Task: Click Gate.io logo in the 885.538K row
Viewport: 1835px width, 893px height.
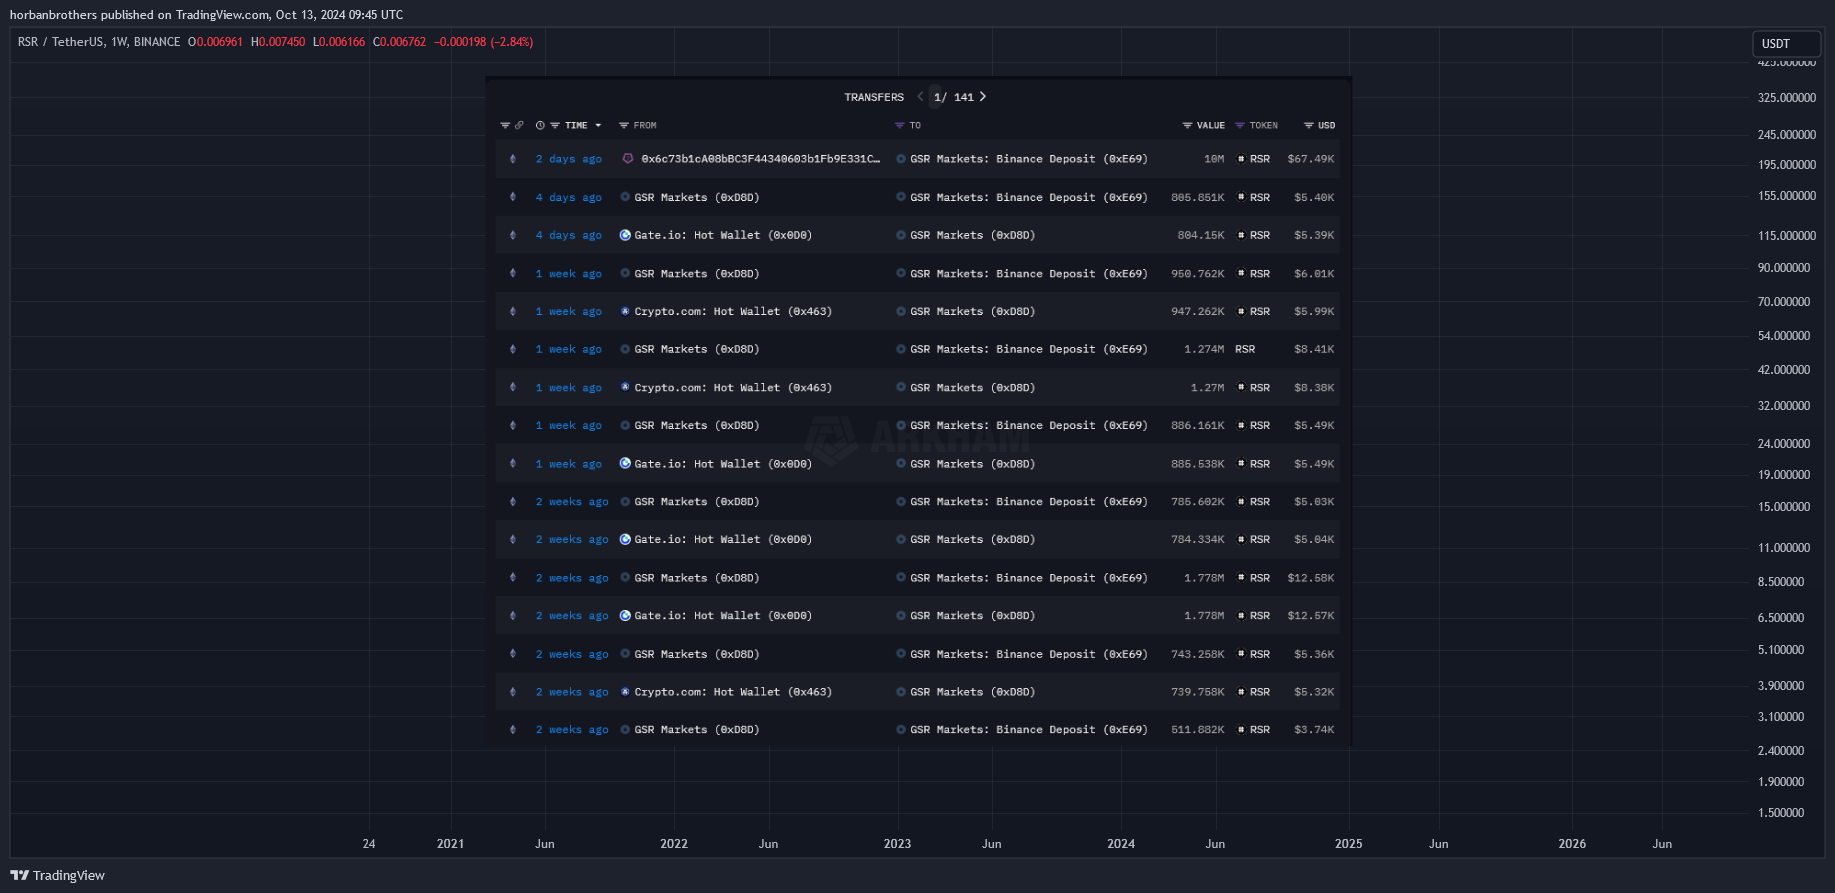Action: coord(625,464)
